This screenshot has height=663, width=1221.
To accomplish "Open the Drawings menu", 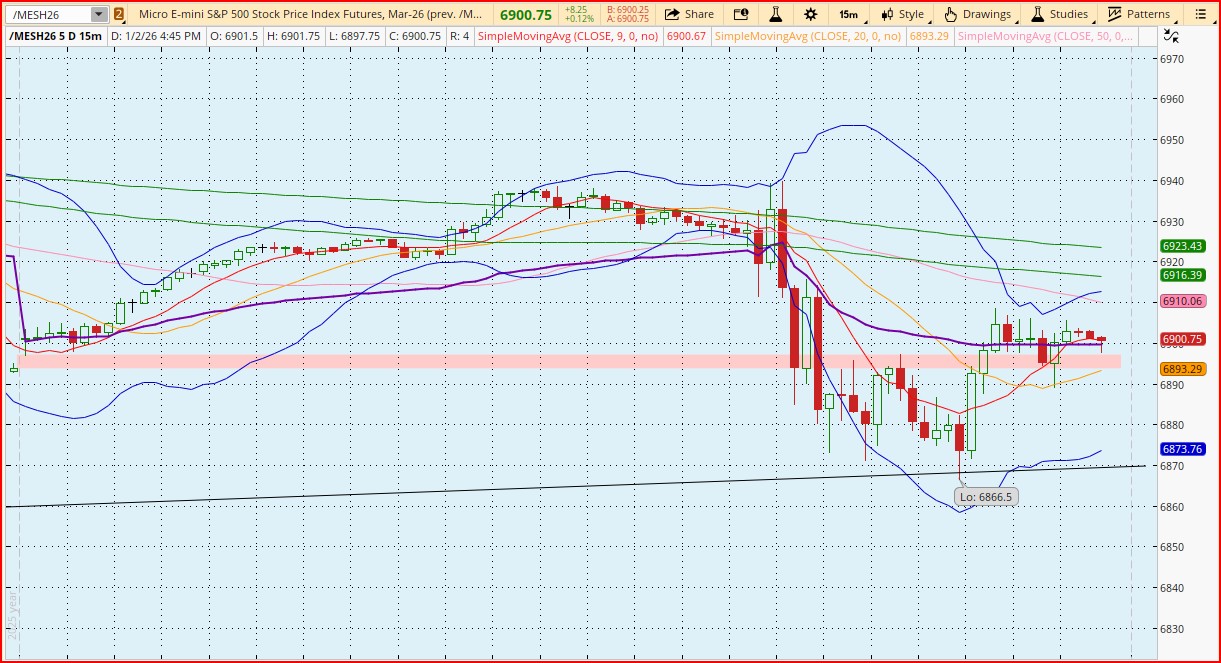I will coord(978,14).
